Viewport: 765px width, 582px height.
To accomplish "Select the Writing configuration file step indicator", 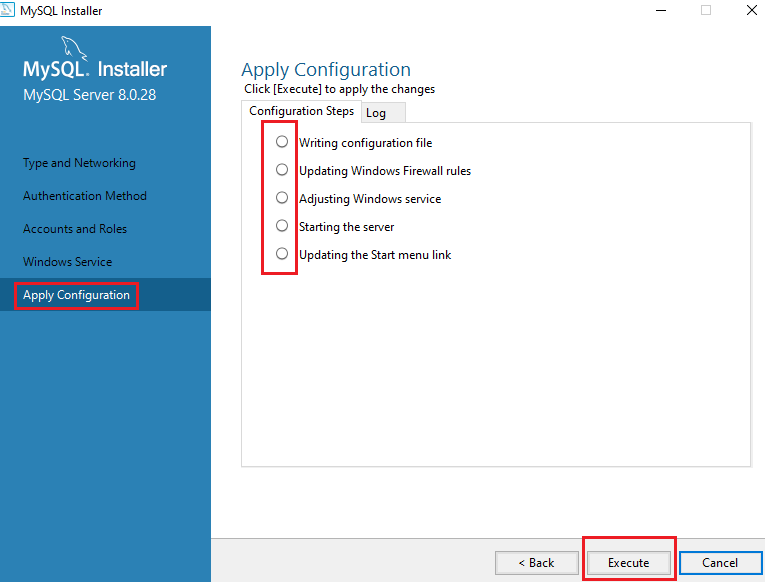I will click(282, 141).
